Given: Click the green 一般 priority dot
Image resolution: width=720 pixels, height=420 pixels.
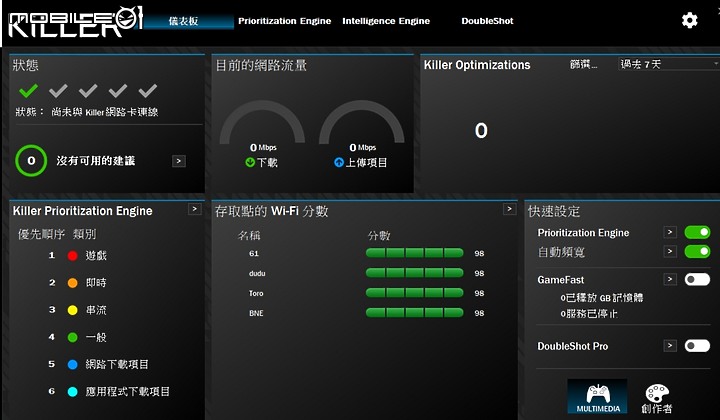Looking at the screenshot, I should 73,337.
